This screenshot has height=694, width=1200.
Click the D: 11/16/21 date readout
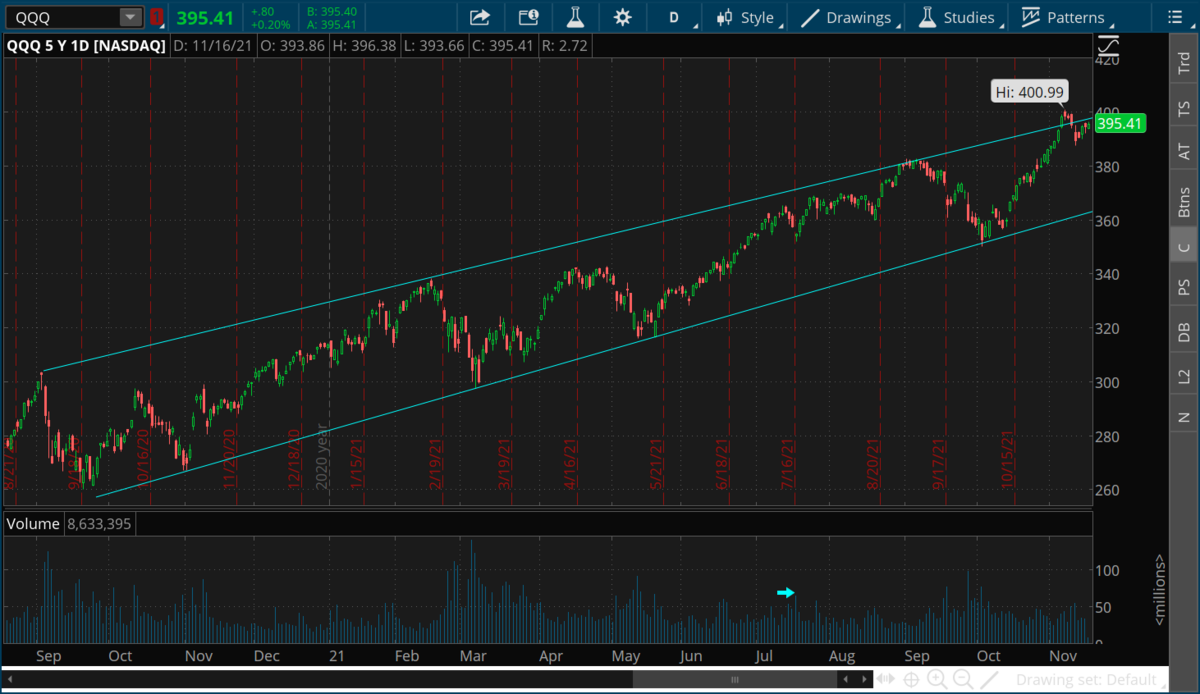211,45
